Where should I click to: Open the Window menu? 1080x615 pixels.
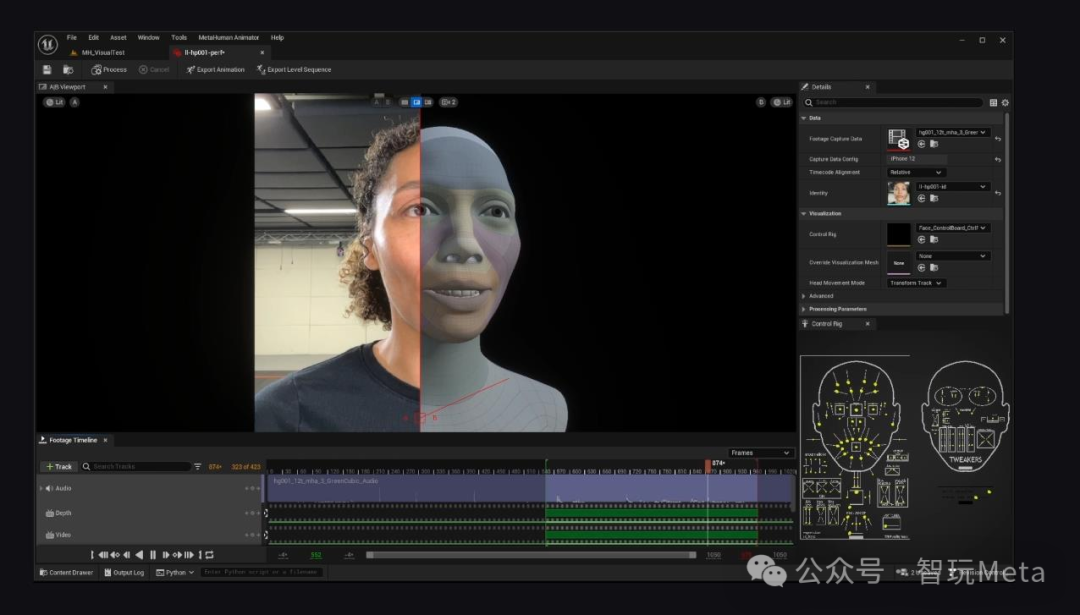pyautogui.click(x=148, y=38)
